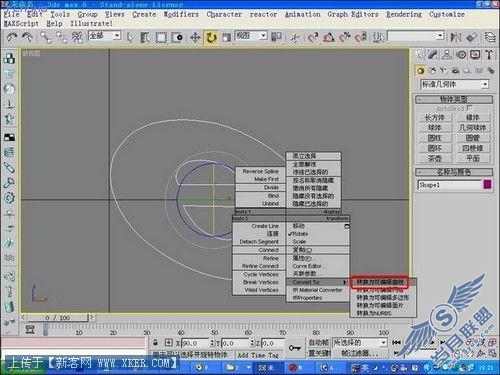
Task: Select 转换为NURBS in the Convert To submenu
Action: coord(383,313)
